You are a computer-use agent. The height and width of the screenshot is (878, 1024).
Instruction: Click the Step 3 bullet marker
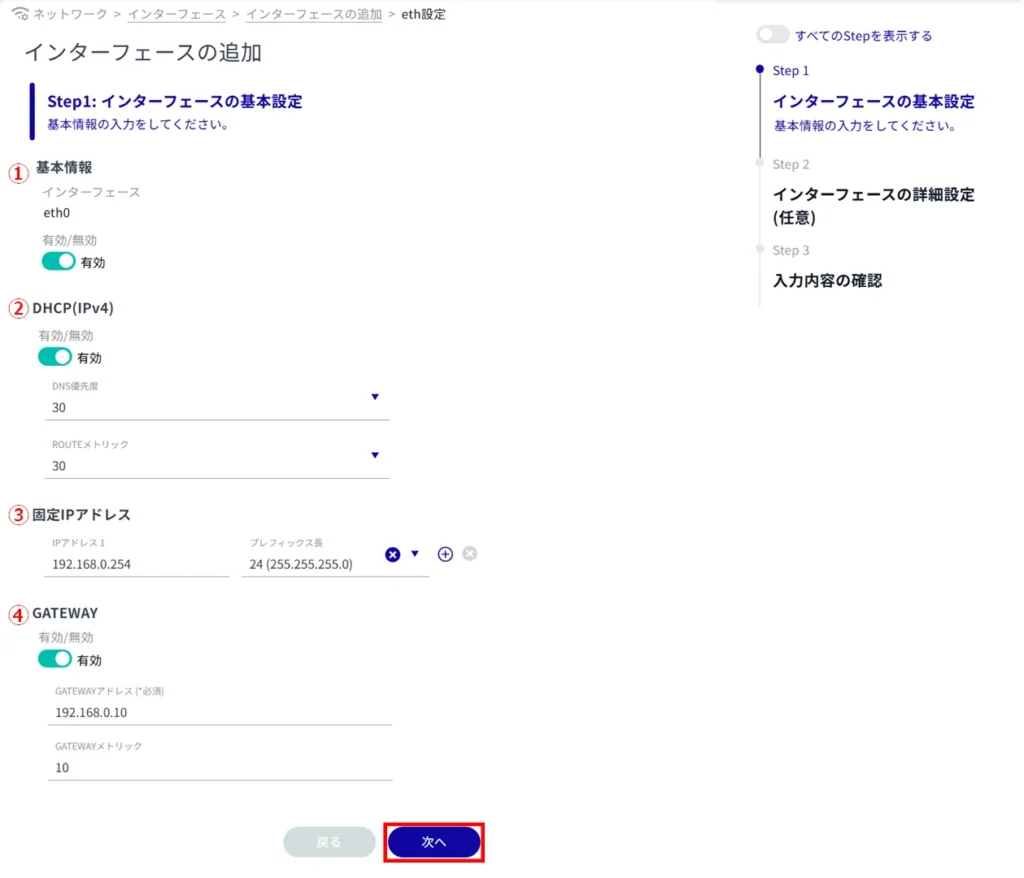760,249
